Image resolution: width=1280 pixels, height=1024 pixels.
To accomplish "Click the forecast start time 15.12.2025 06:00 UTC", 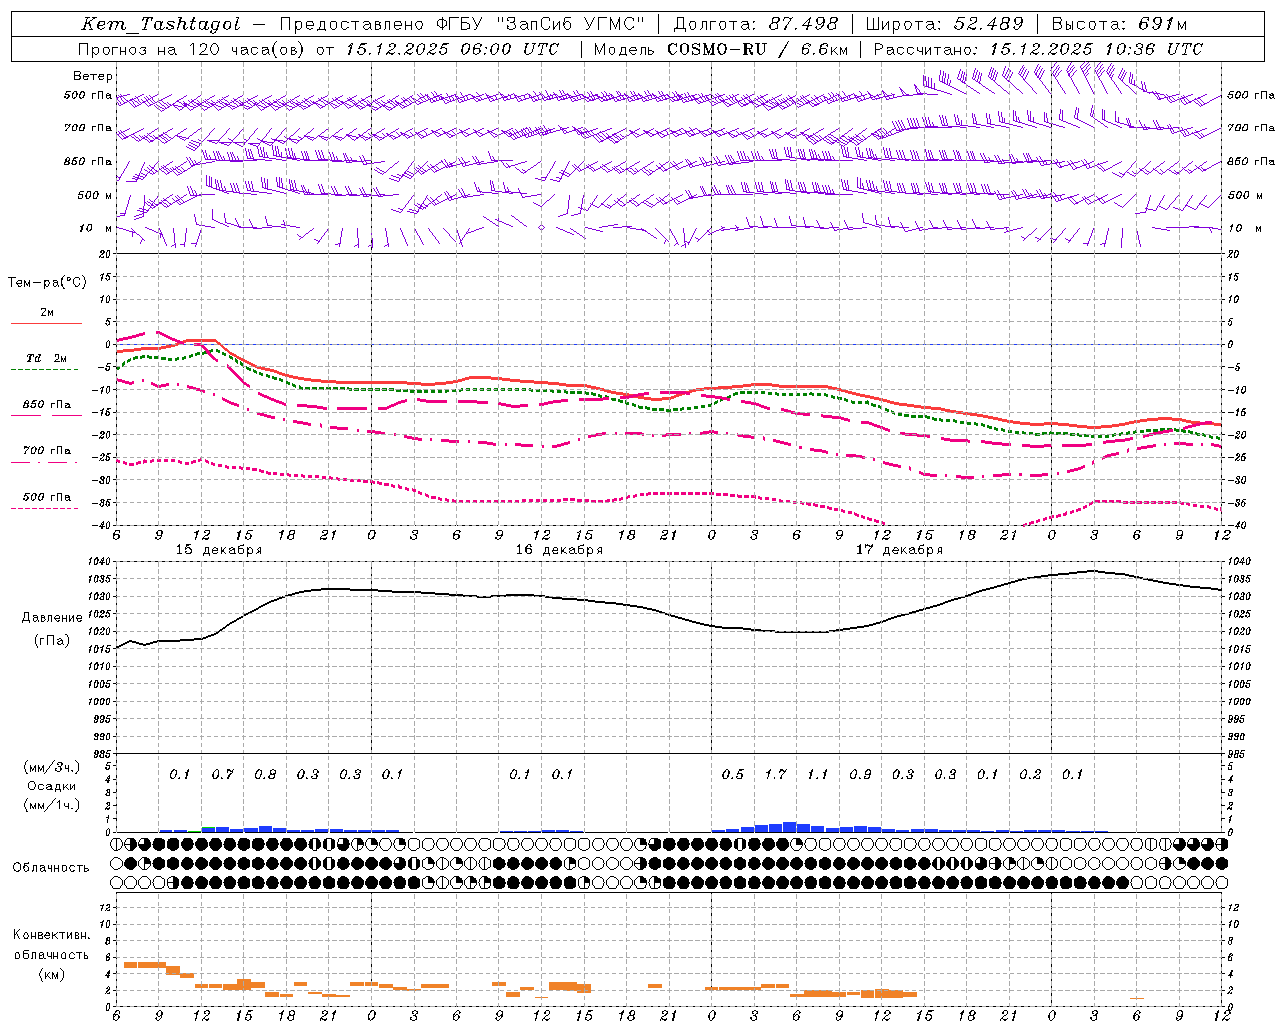I will [452, 49].
